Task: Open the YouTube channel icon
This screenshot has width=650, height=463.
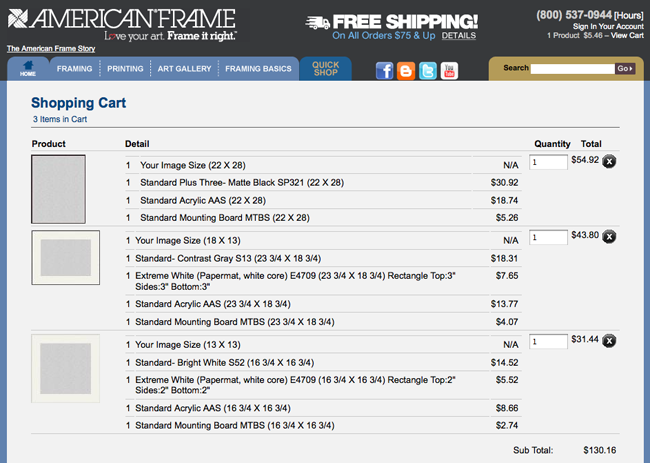Action: [449, 70]
